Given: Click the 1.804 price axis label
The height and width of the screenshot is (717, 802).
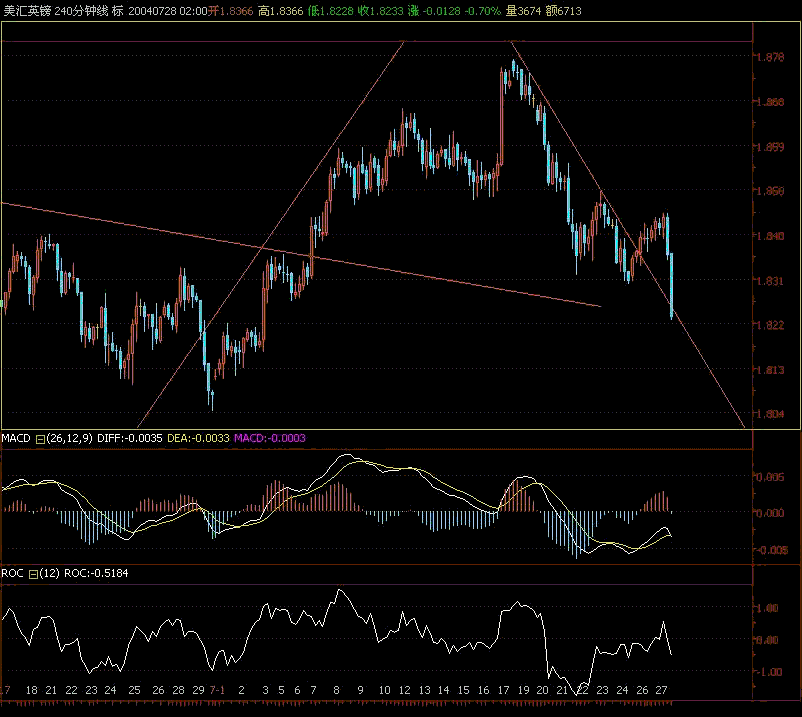Looking at the screenshot, I should (770, 414).
